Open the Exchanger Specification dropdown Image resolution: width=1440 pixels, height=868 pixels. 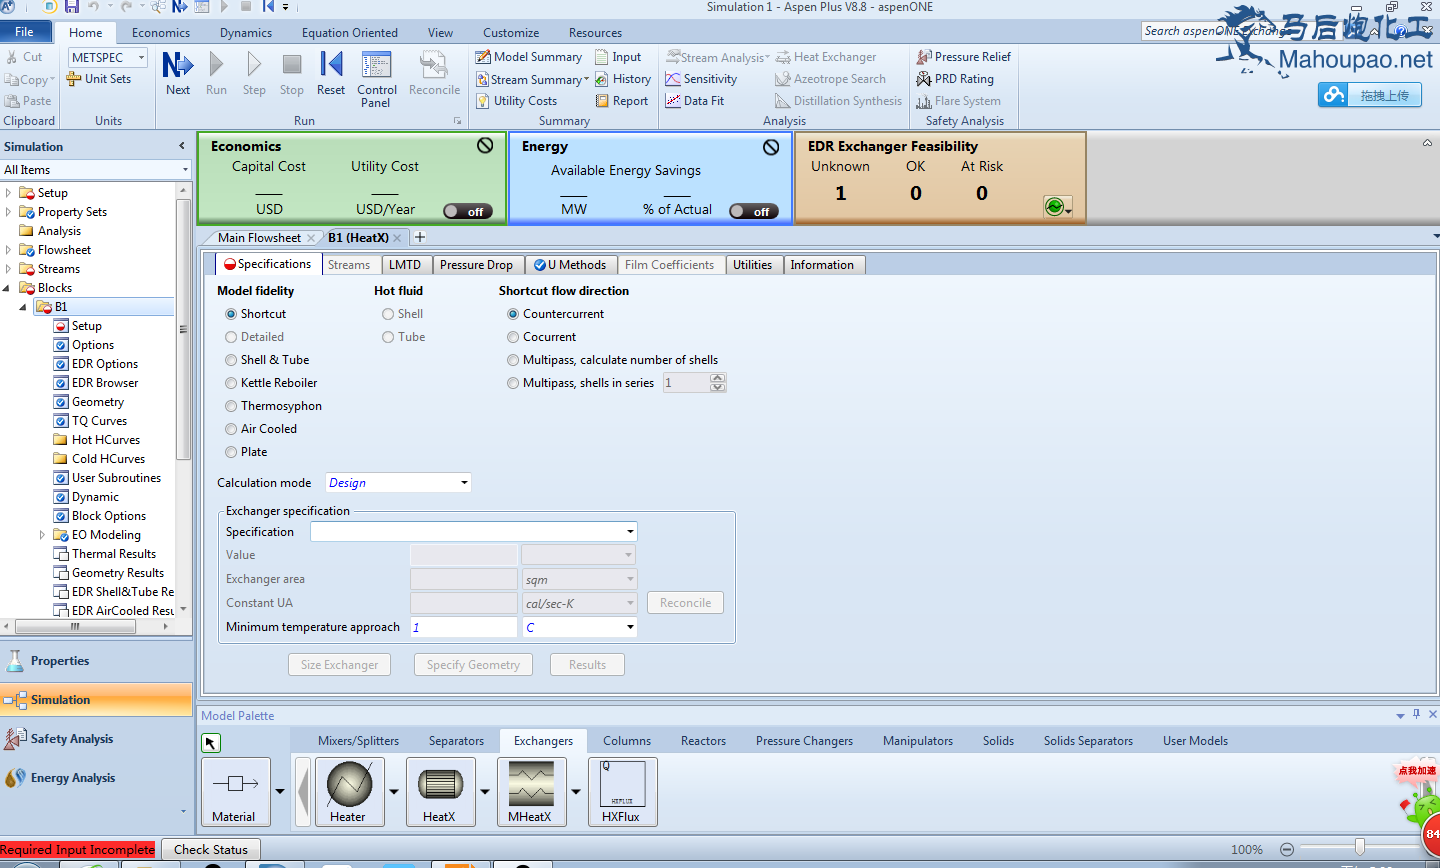click(630, 532)
